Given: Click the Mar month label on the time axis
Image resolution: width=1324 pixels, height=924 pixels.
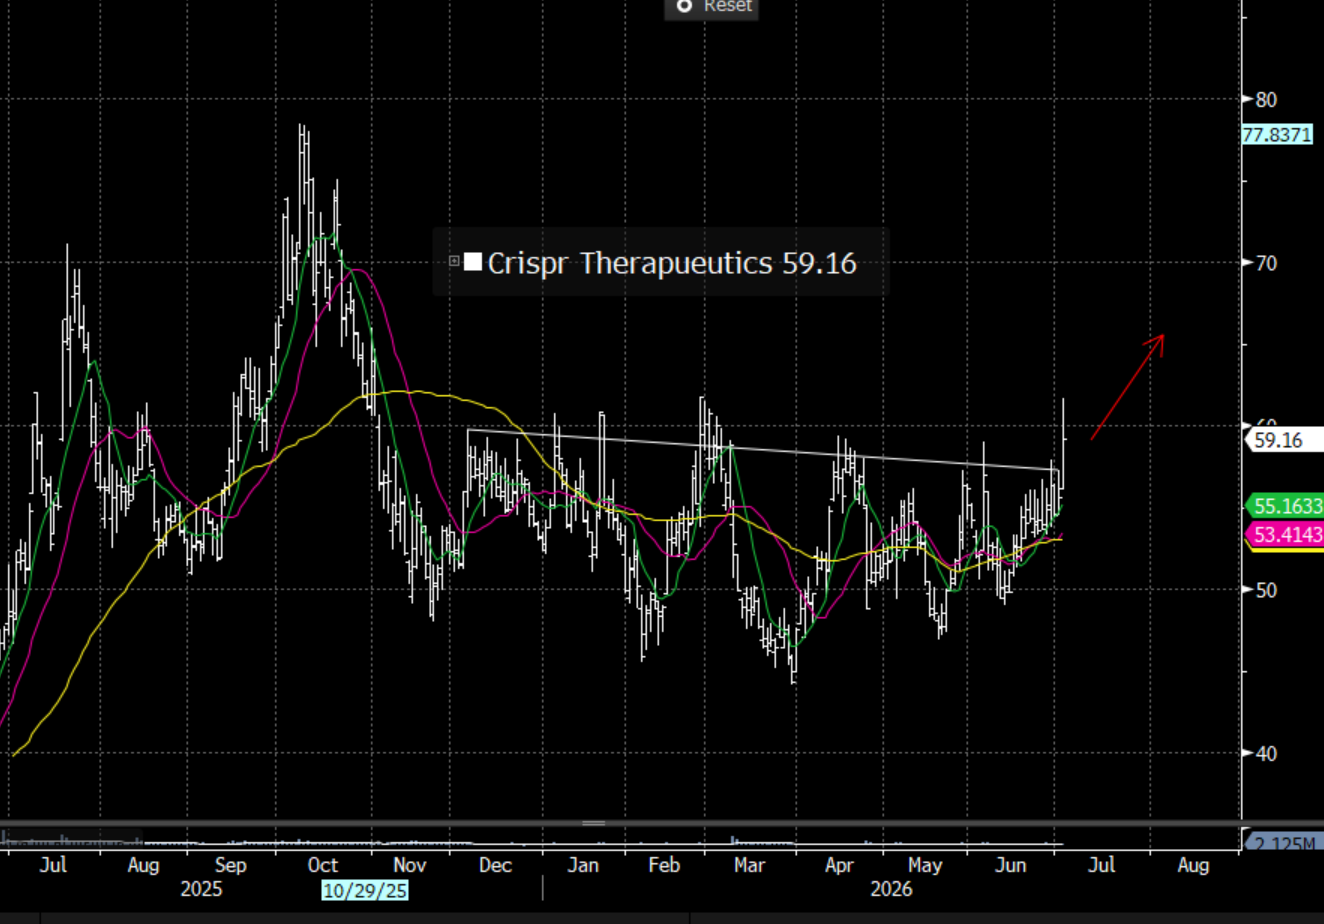Looking at the screenshot, I should coord(749,865).
